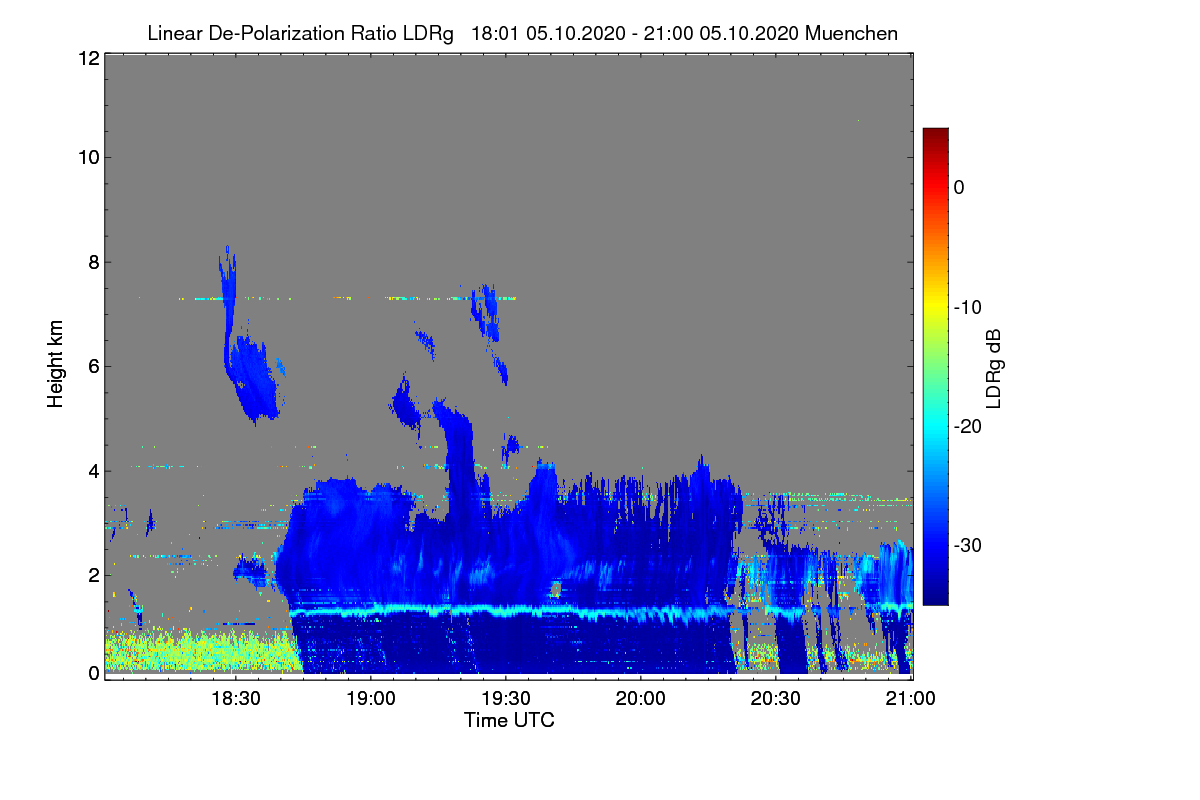Click the height tick label 10
1200x800 pixels.
click(x=87, y=157)
